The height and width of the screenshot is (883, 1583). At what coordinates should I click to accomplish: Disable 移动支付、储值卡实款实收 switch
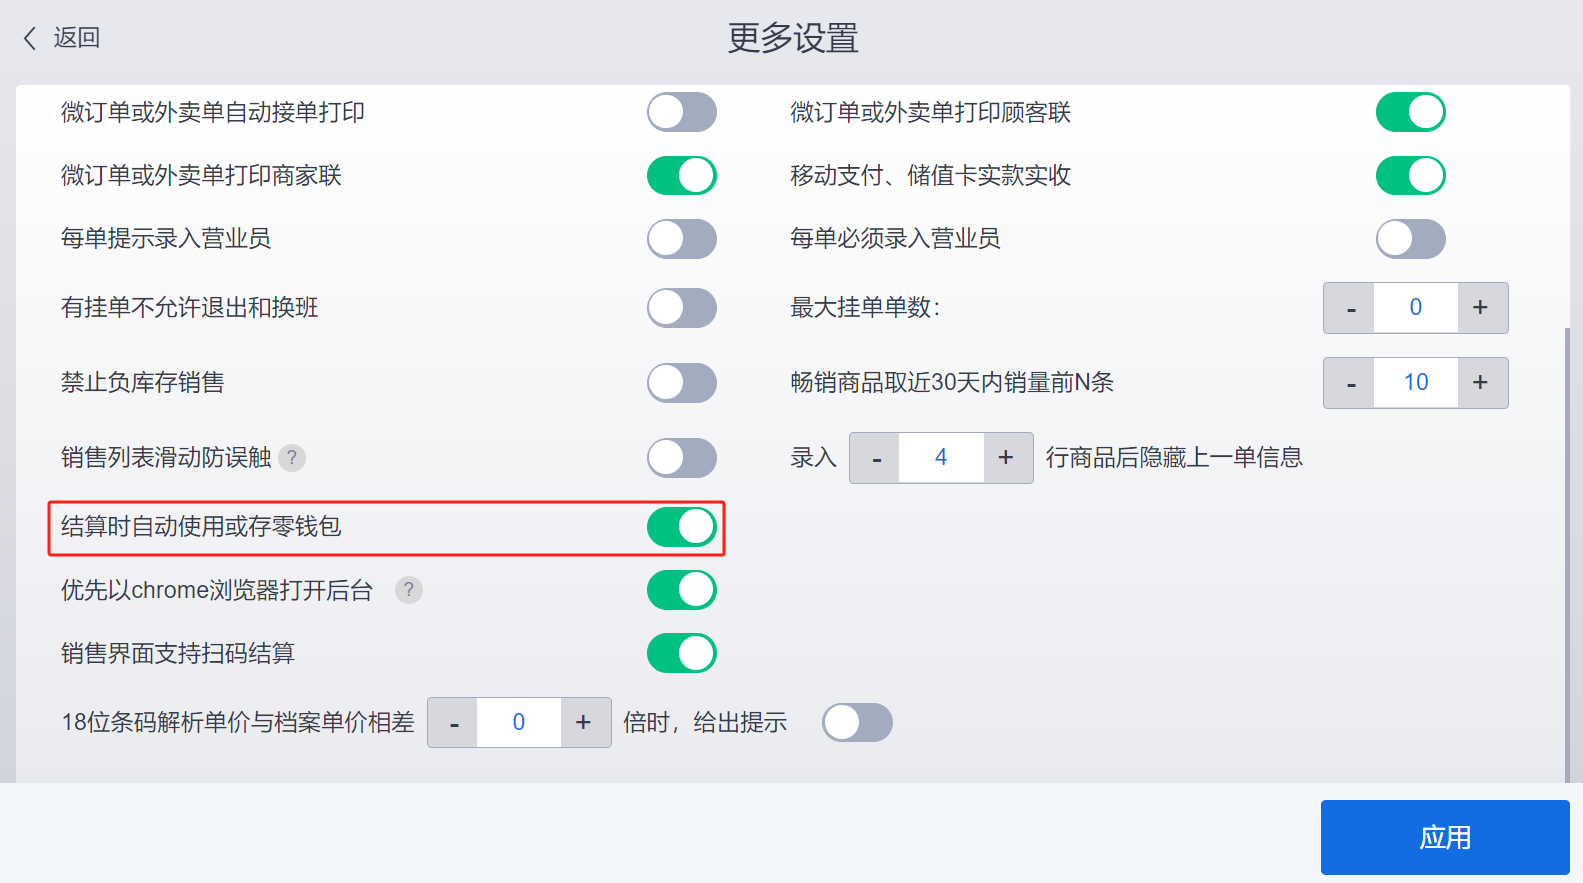tap(1411, 176)
